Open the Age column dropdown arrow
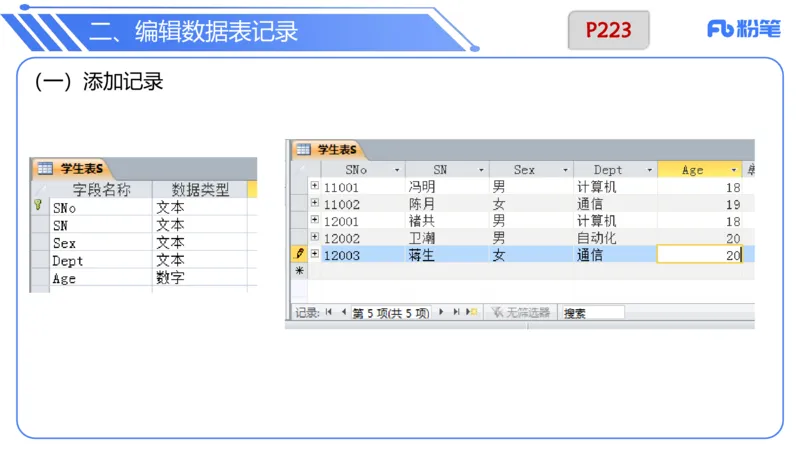The height and width of the screenshot is (450, 800). pyautogui.click(x=734, y=170)
